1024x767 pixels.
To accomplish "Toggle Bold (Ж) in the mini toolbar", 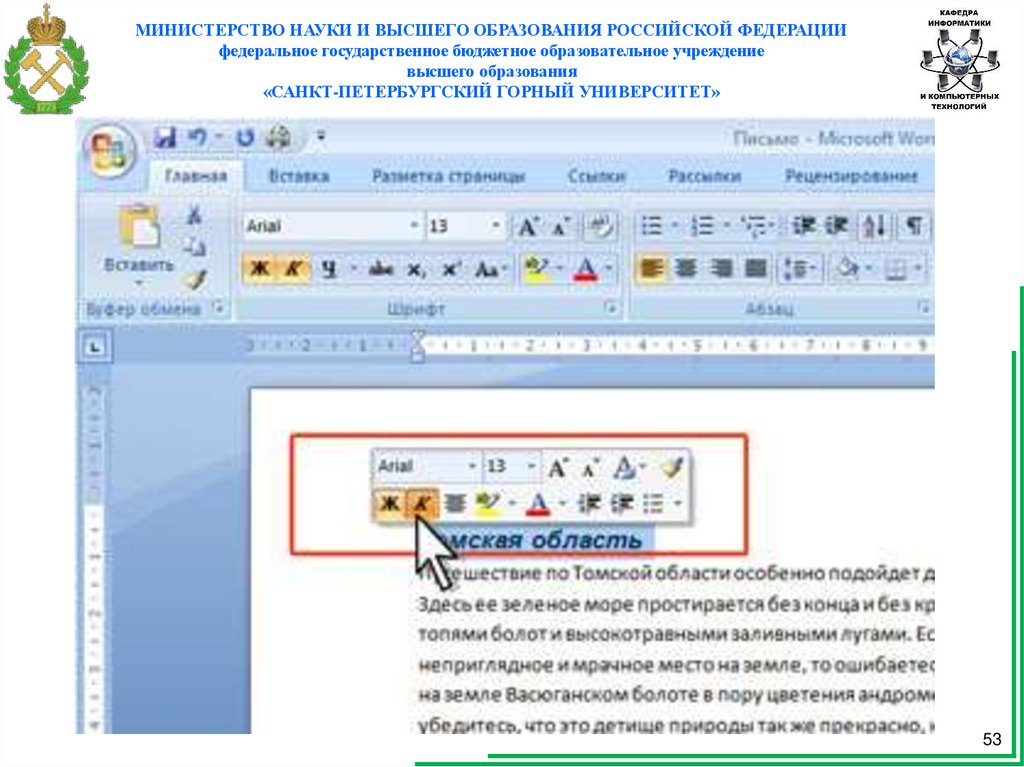I will pyautogui.click(x=389, y=504).
